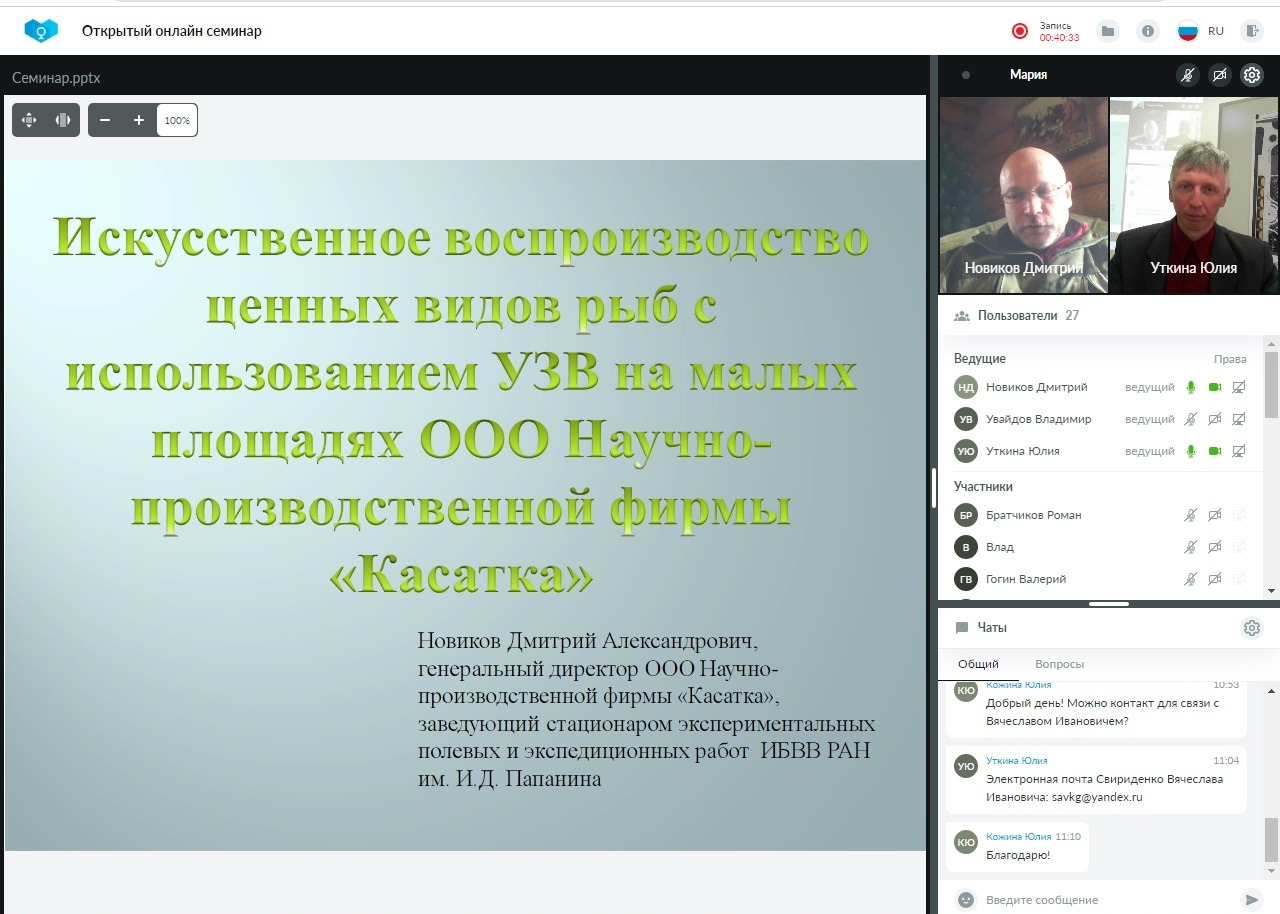Screen dimensions: 1280x914
Task: Switch to the Общий chat tab
Action: tap(978, 664)
